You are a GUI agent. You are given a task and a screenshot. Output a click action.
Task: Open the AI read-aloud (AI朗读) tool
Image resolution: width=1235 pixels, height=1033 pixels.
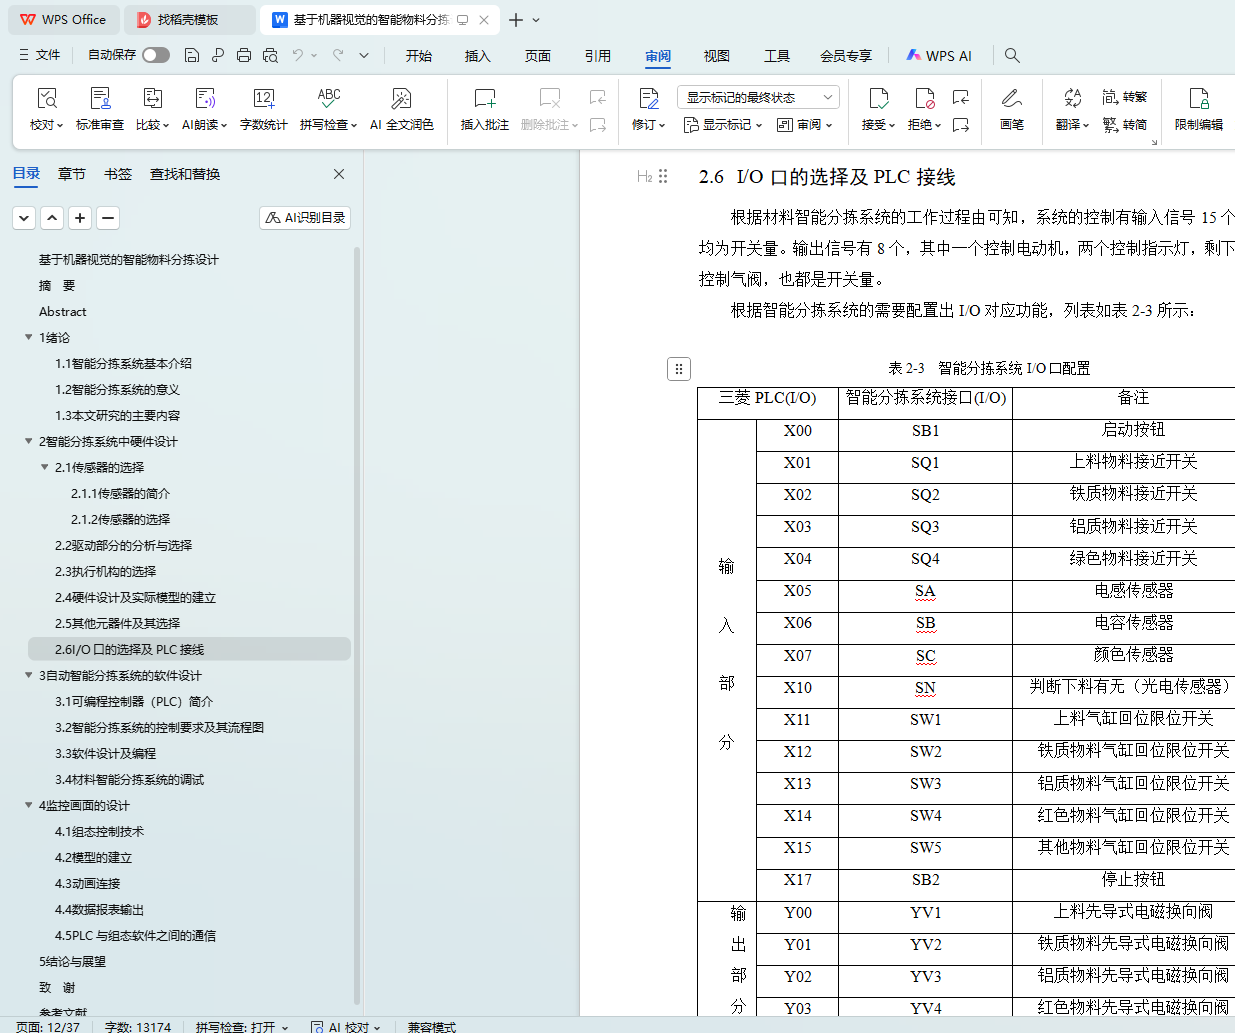pyautogui.click(x=204, y=99)
